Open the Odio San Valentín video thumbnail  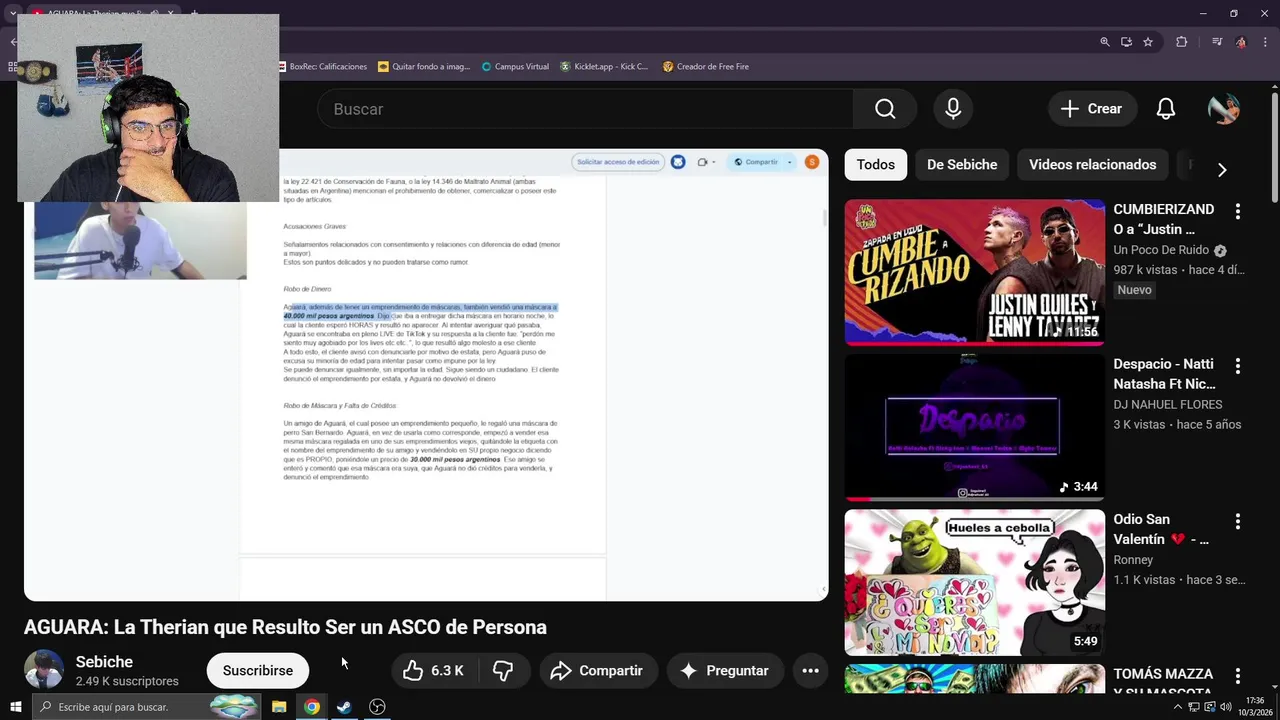[x=975, y=582]
